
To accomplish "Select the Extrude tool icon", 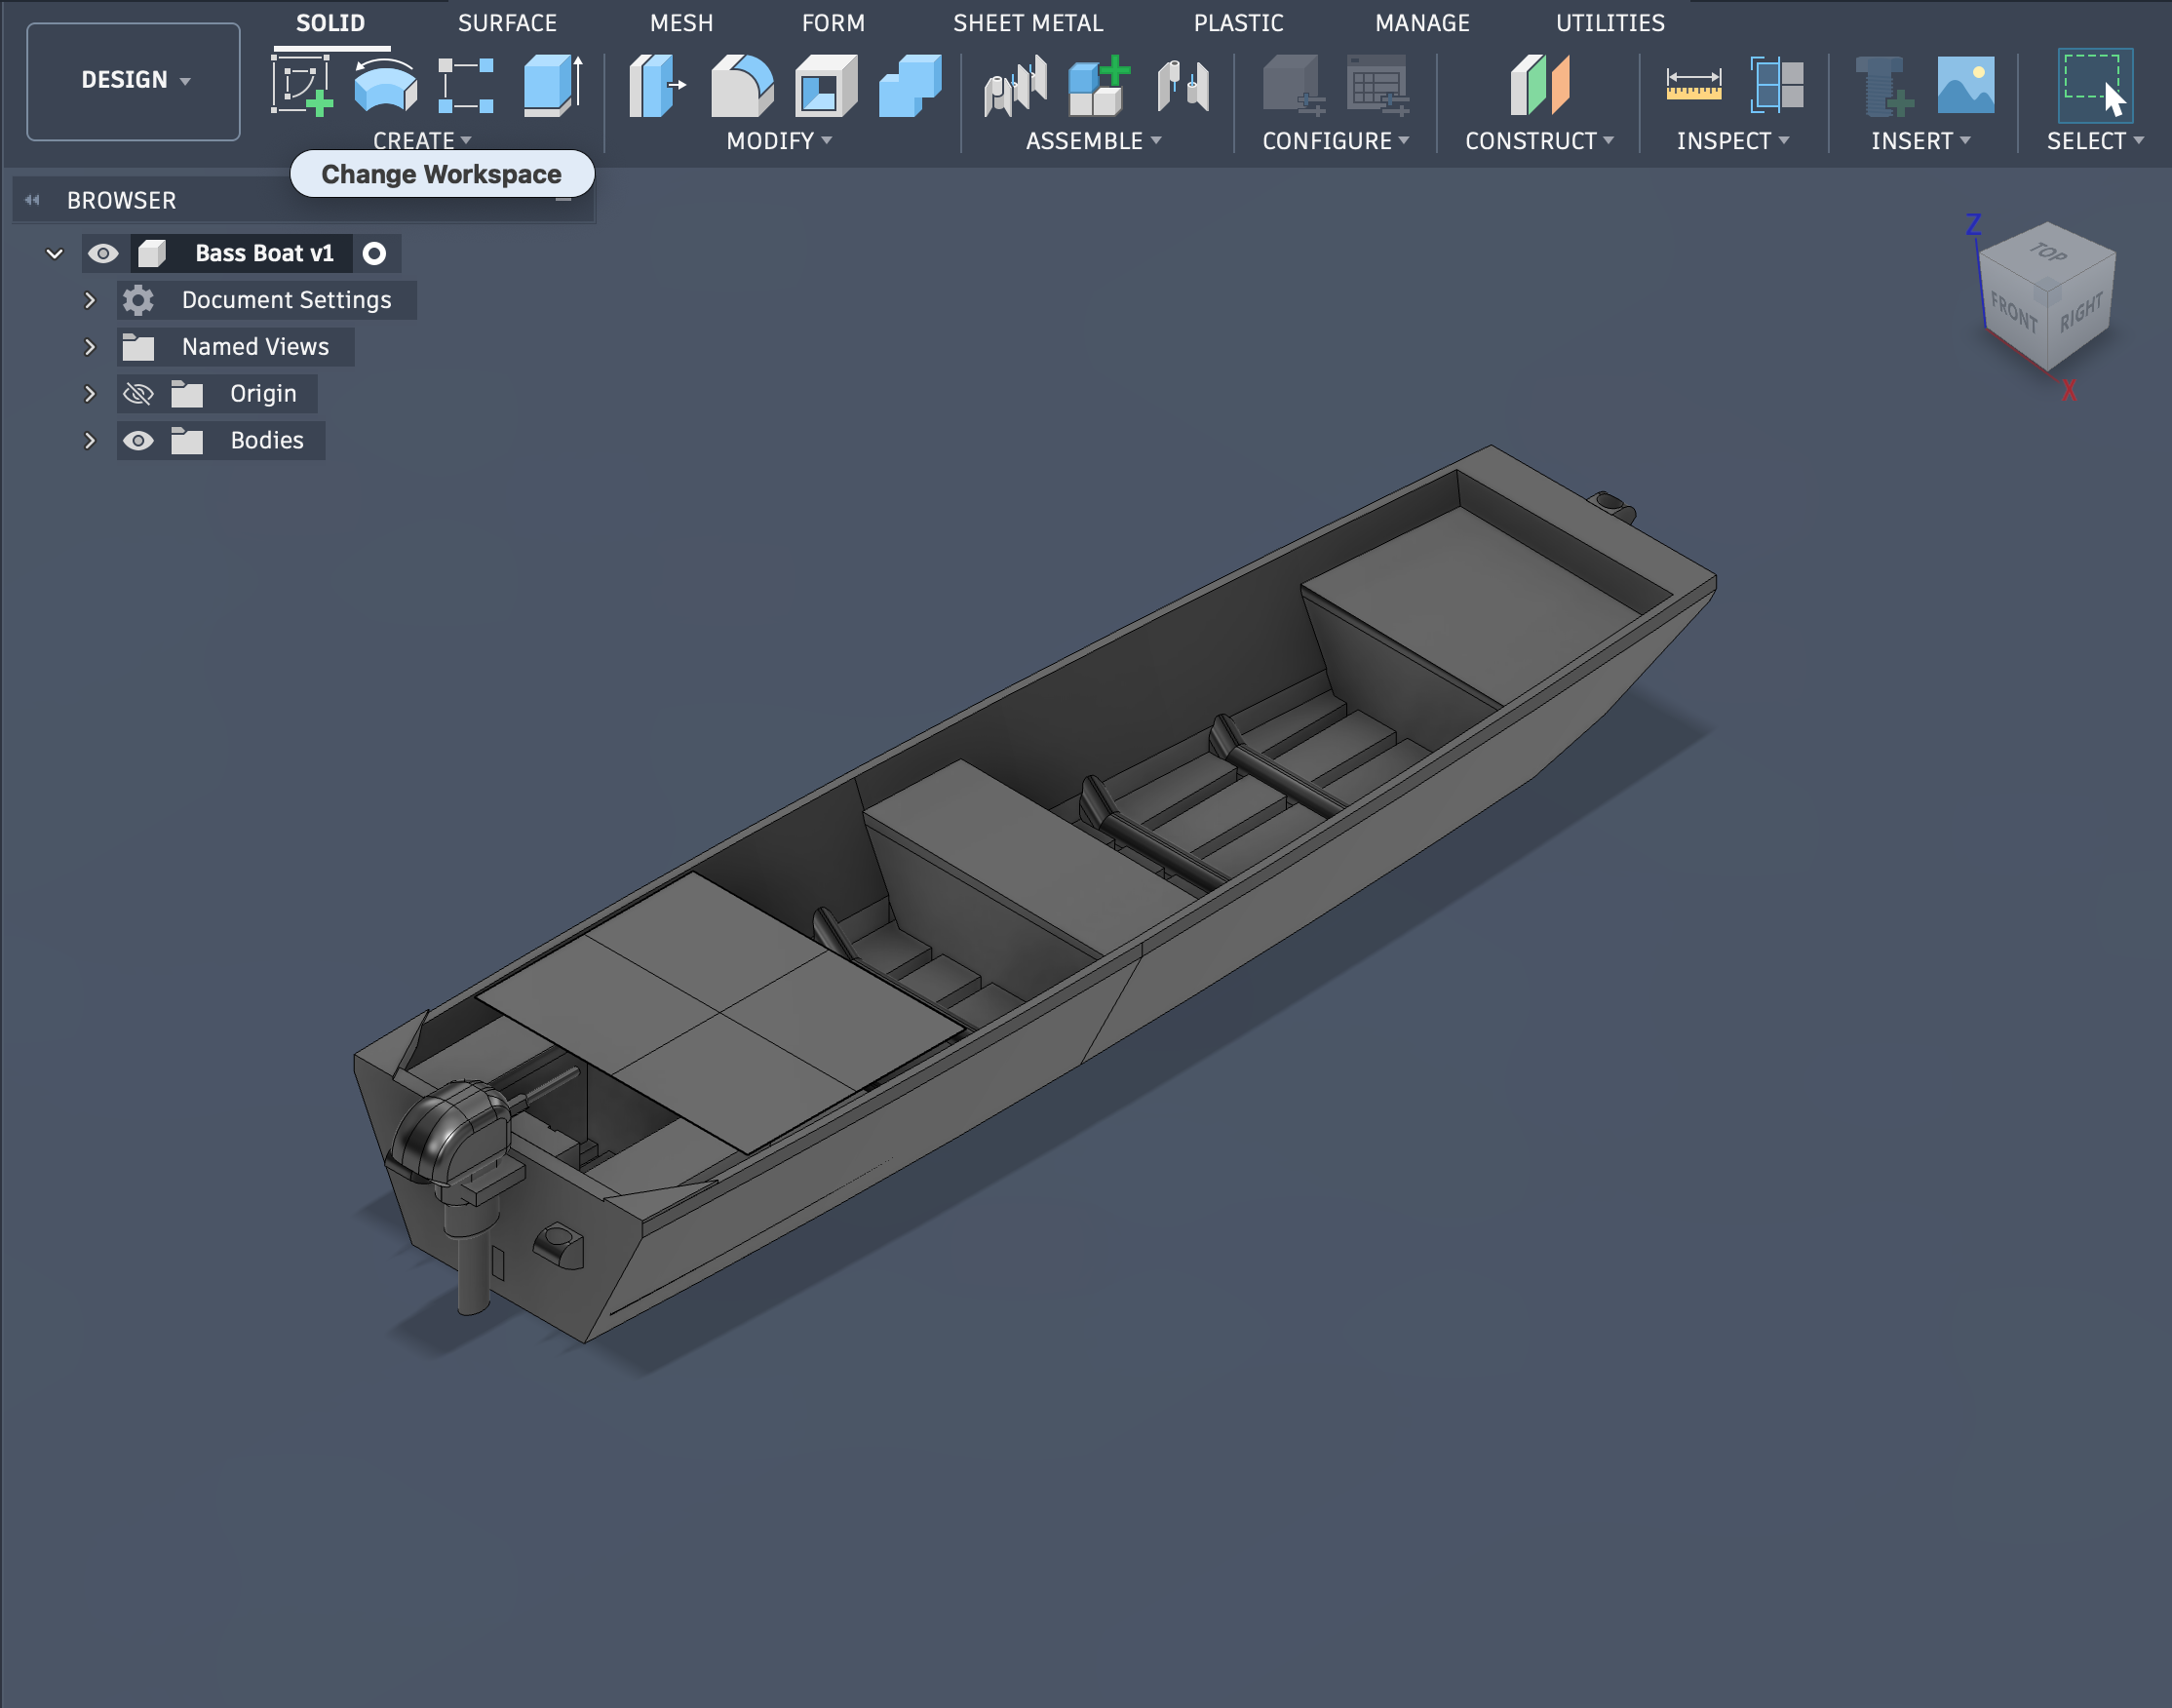I will coord(552,85).
